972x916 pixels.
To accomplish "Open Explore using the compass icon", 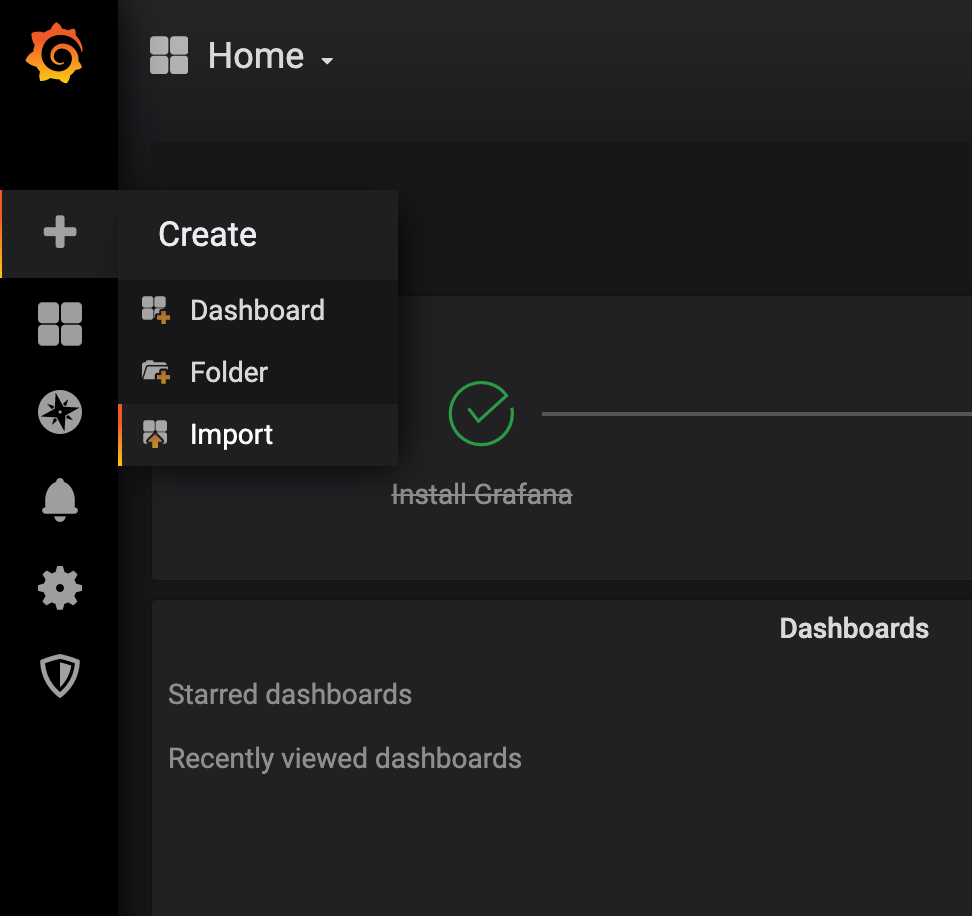I will (x=59, y=412).
